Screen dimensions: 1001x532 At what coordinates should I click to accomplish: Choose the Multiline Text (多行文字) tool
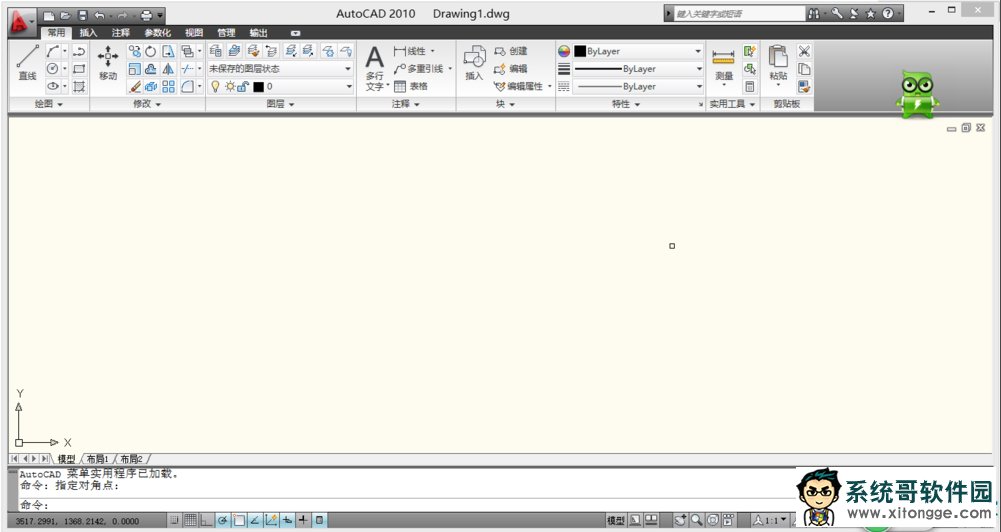pos(374,67)
